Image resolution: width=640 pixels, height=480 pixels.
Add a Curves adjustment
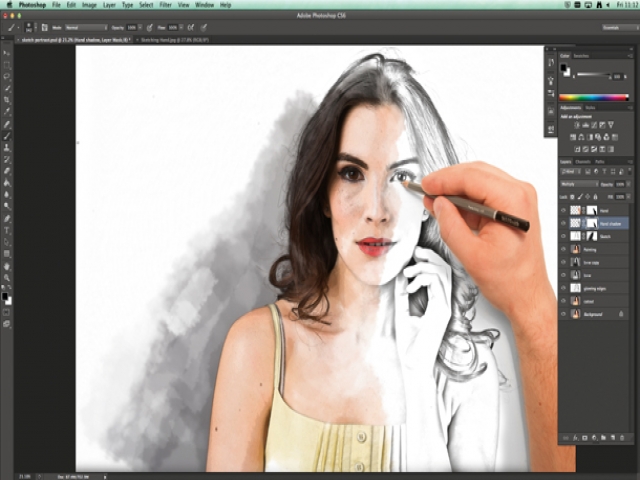click(594, 125)
